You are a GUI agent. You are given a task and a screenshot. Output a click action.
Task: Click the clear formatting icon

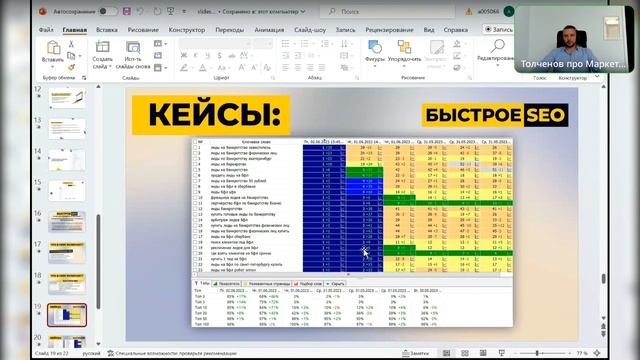click(267, 67)
